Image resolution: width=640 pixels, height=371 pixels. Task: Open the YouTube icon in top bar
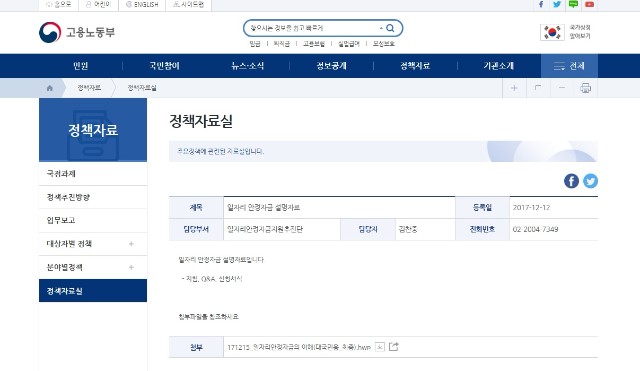[x=589, y=4]
